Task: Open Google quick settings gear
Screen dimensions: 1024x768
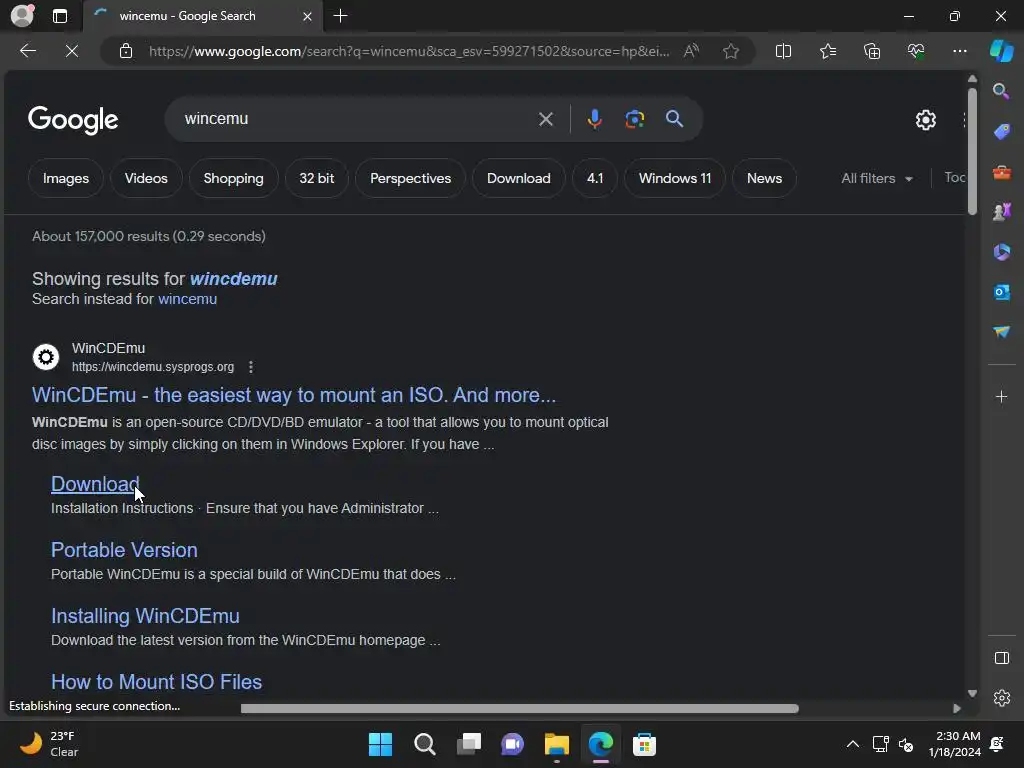Action: 925,120
